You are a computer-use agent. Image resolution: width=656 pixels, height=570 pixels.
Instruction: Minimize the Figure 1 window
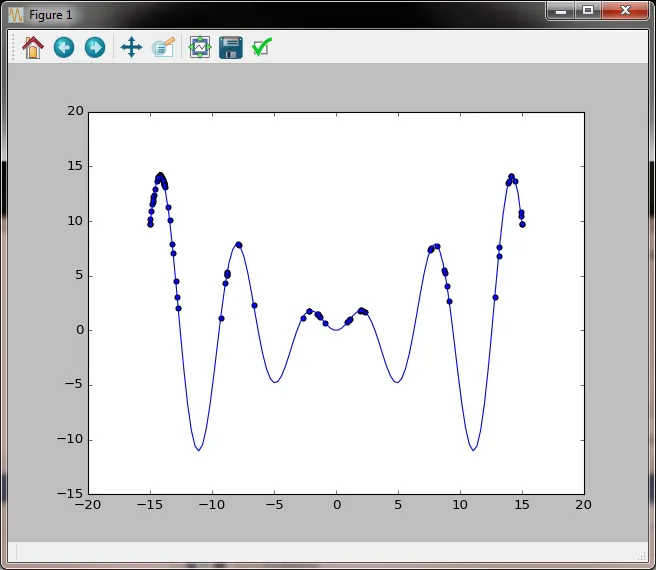coord(561,11)
